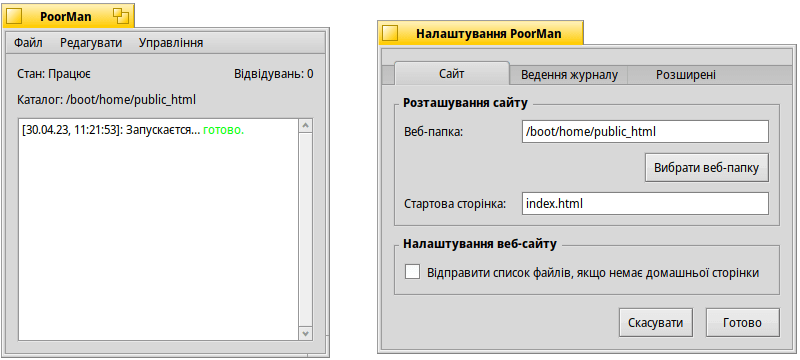The width and height of the screenshot is (800, 360).
Task: Cancel settings with Скасувати button
Action: pyautogui.click(x=656, y=322)
